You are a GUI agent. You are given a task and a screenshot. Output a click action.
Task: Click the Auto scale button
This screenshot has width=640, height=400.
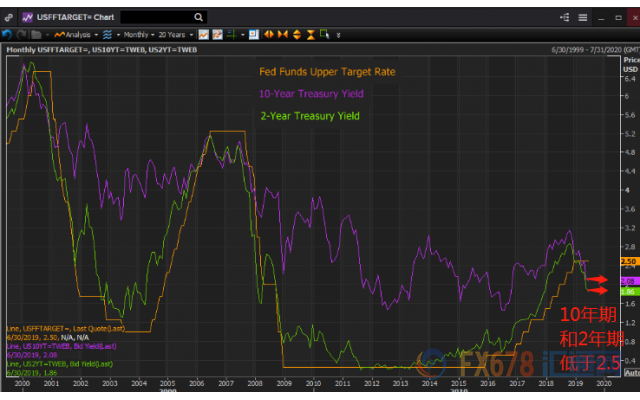click(x=632, y=373)
